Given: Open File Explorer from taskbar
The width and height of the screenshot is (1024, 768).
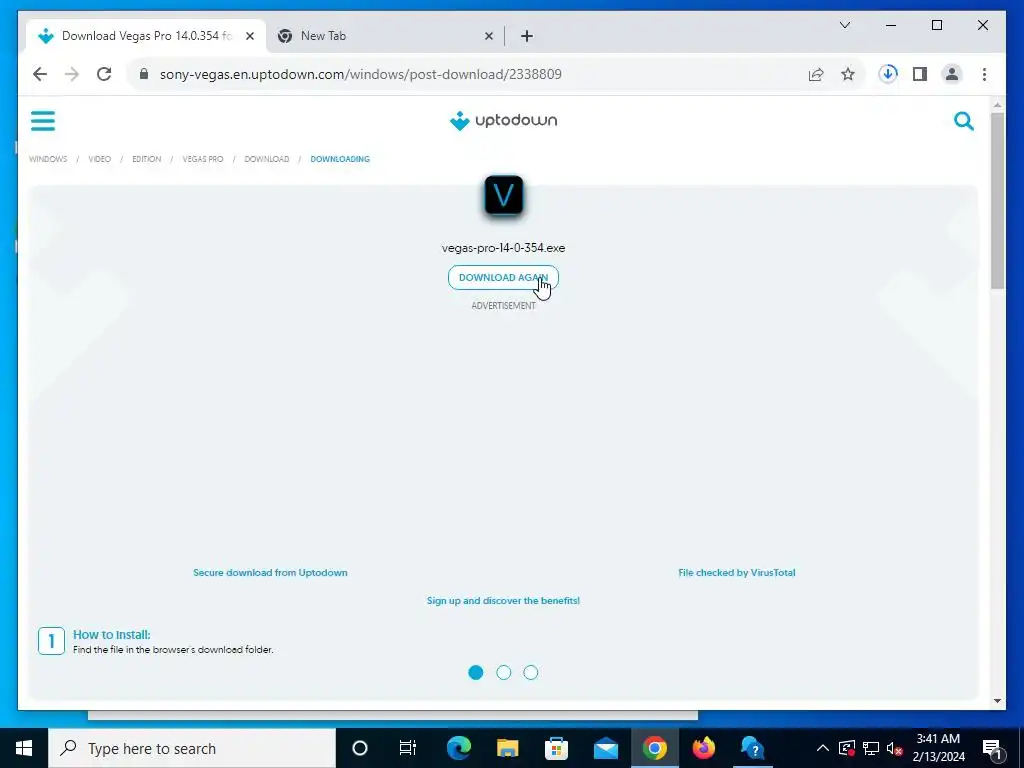Looking at the screenshot, I should [x=507, y=748].
